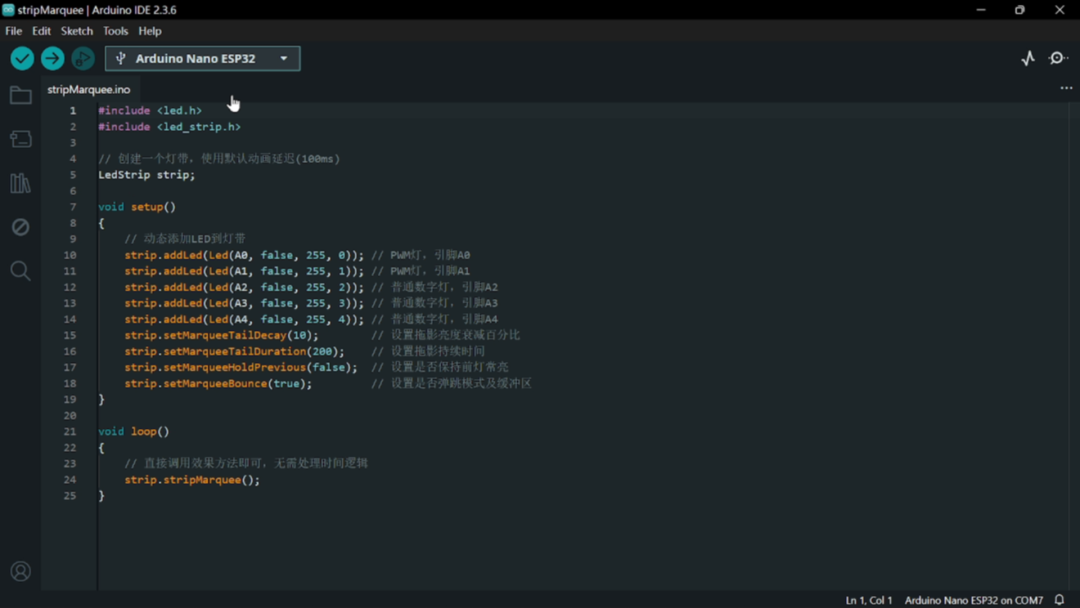Click the Verify sketch checkmark button

(x=22, y=59)
